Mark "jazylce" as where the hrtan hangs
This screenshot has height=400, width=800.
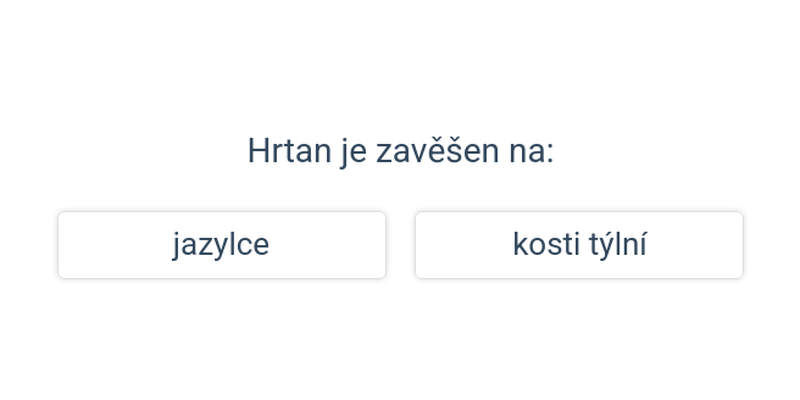coord(221,245)
